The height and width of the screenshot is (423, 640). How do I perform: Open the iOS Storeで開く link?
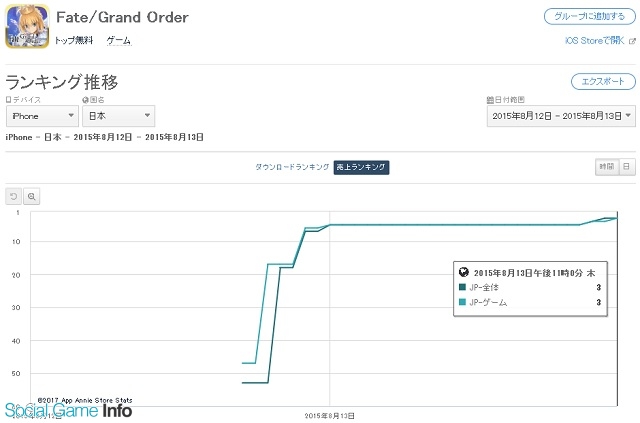point(595,40)
